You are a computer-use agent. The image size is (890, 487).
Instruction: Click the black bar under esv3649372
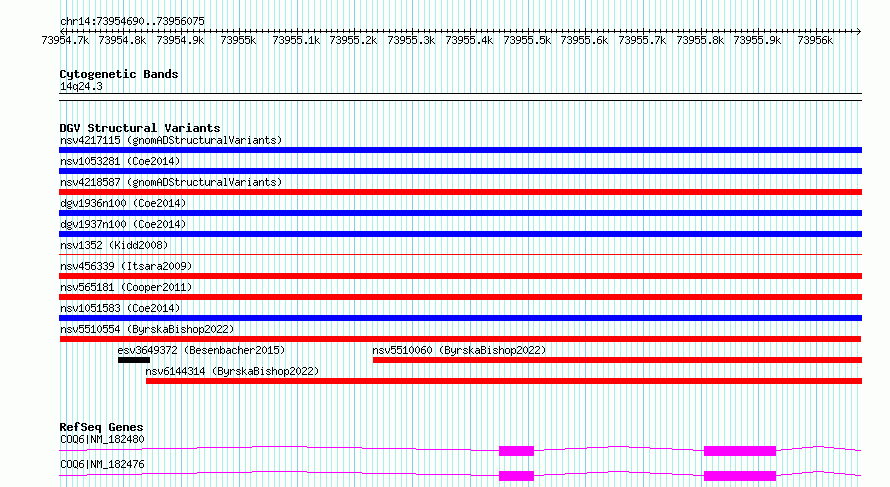point(134,360)
